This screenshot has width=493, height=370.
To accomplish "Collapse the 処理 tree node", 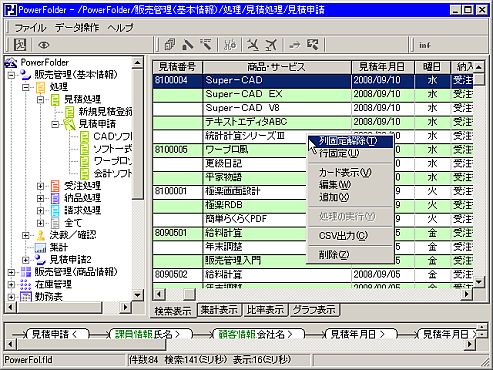I will pos(26,87).
